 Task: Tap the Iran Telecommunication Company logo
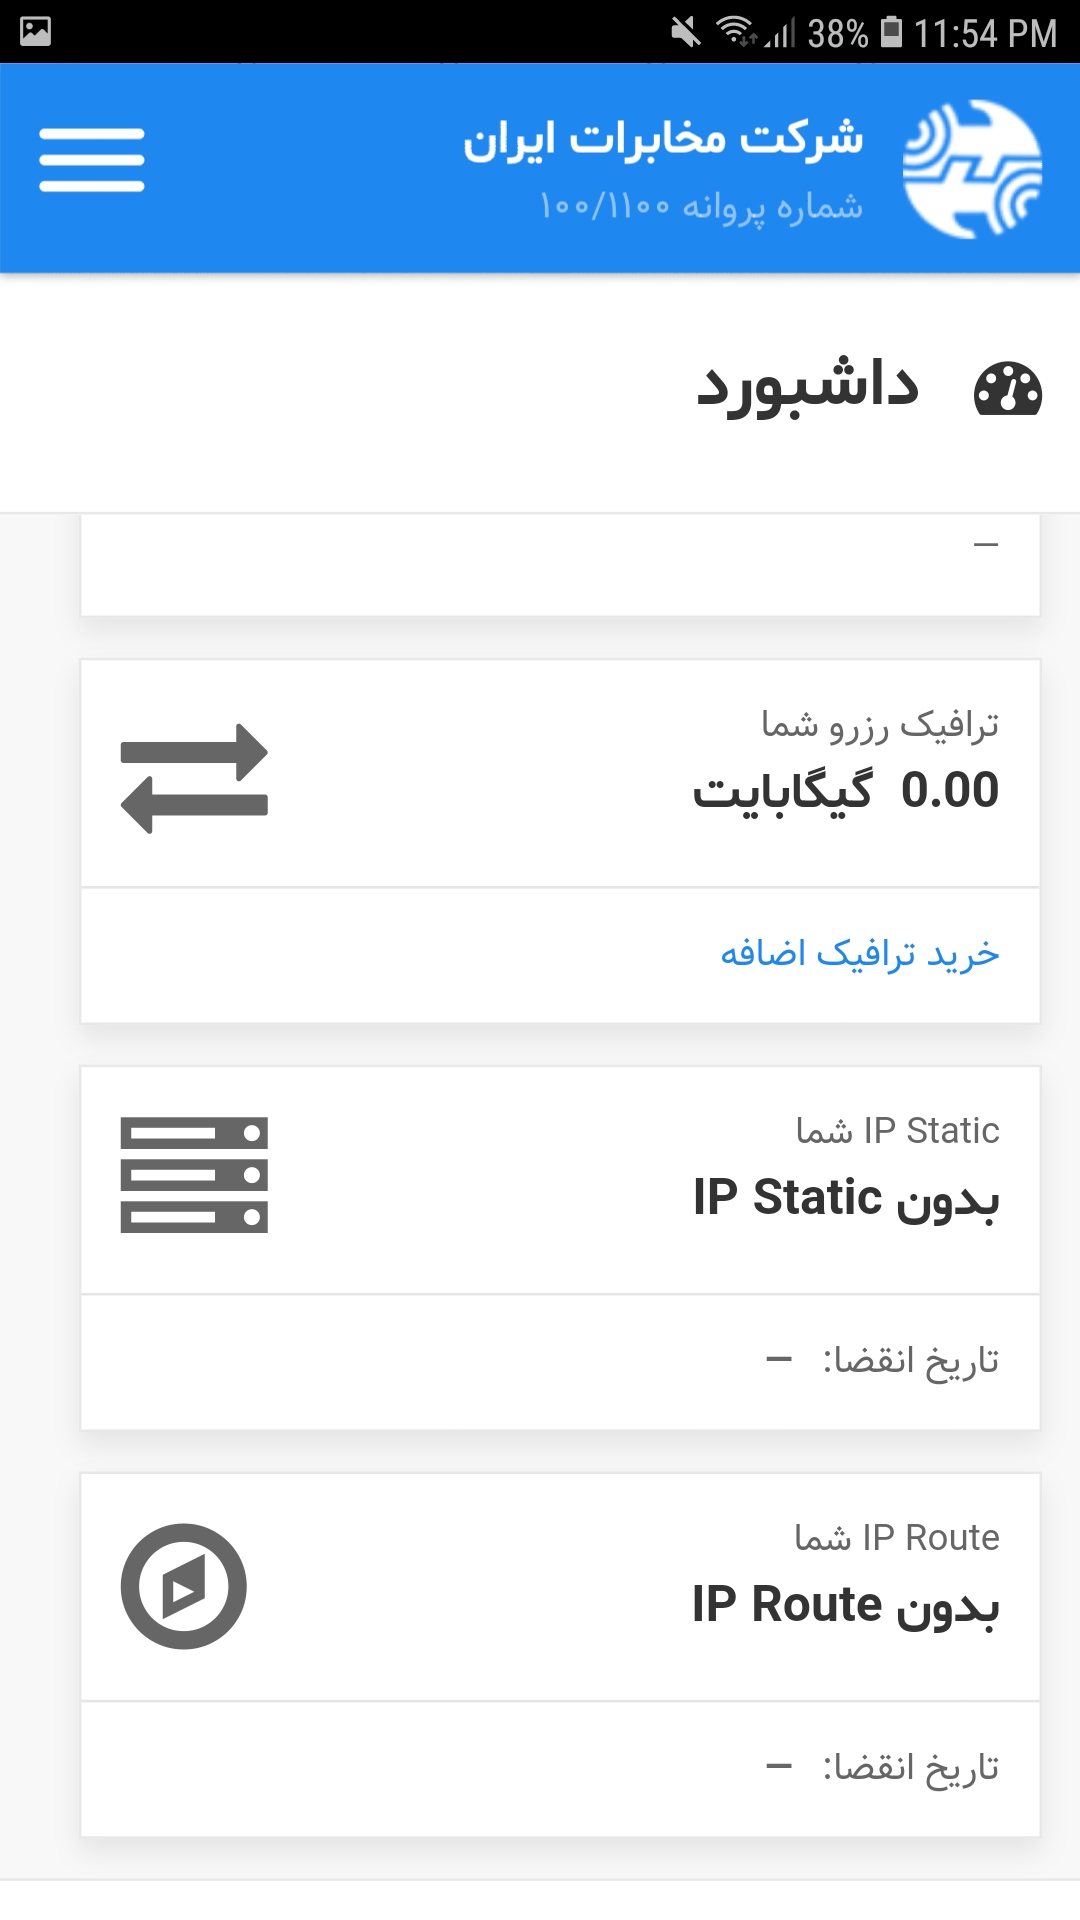tap(972, 168)
